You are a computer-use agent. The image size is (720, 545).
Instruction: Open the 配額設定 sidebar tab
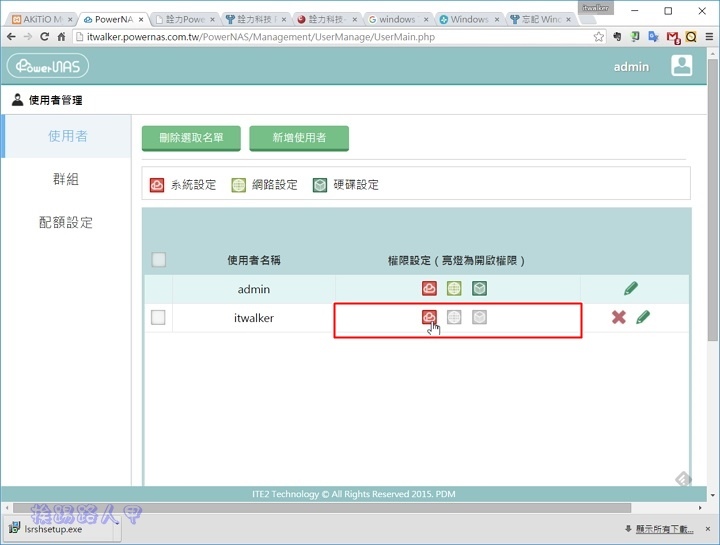pyautogui.click(x=66, y=222)
